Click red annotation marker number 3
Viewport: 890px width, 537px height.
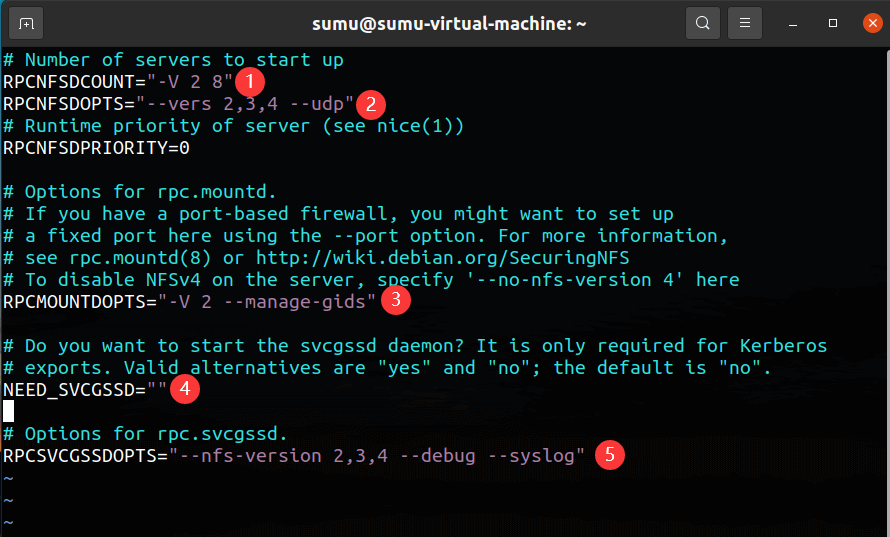click(x=397, y=298)
